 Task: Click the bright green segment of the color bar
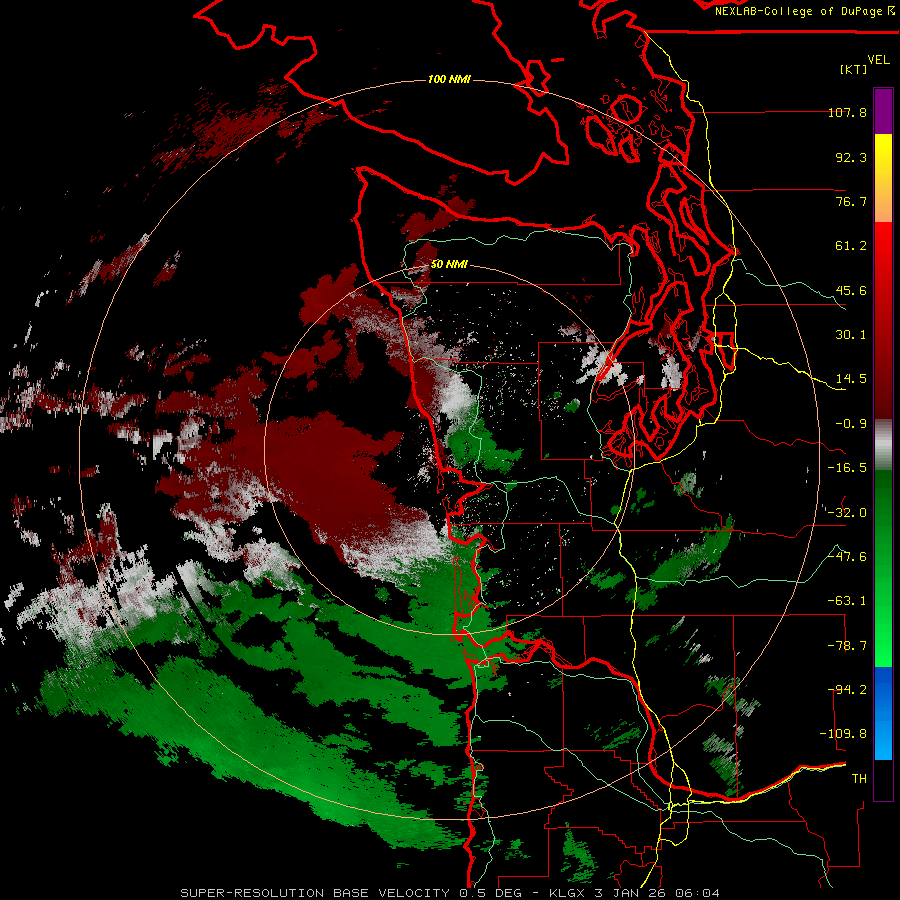click(883, 568)
